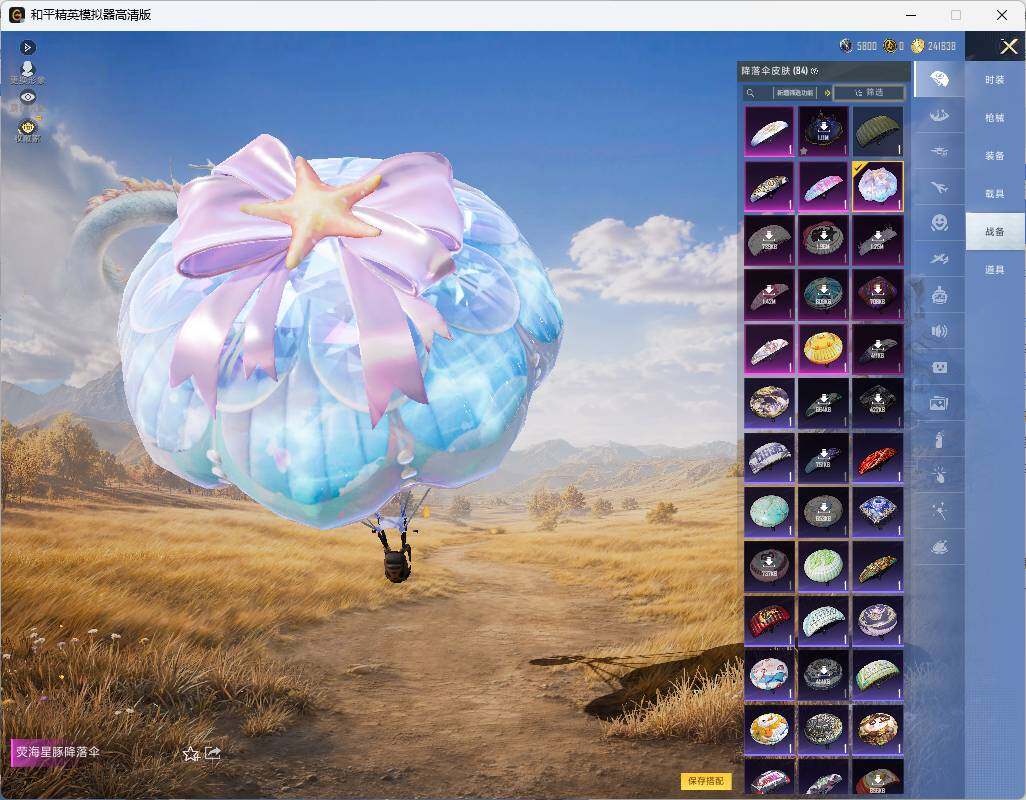Open the roast chicken category icon
1026x800 pixels.
pyautogui.click(x=939, y=546)
